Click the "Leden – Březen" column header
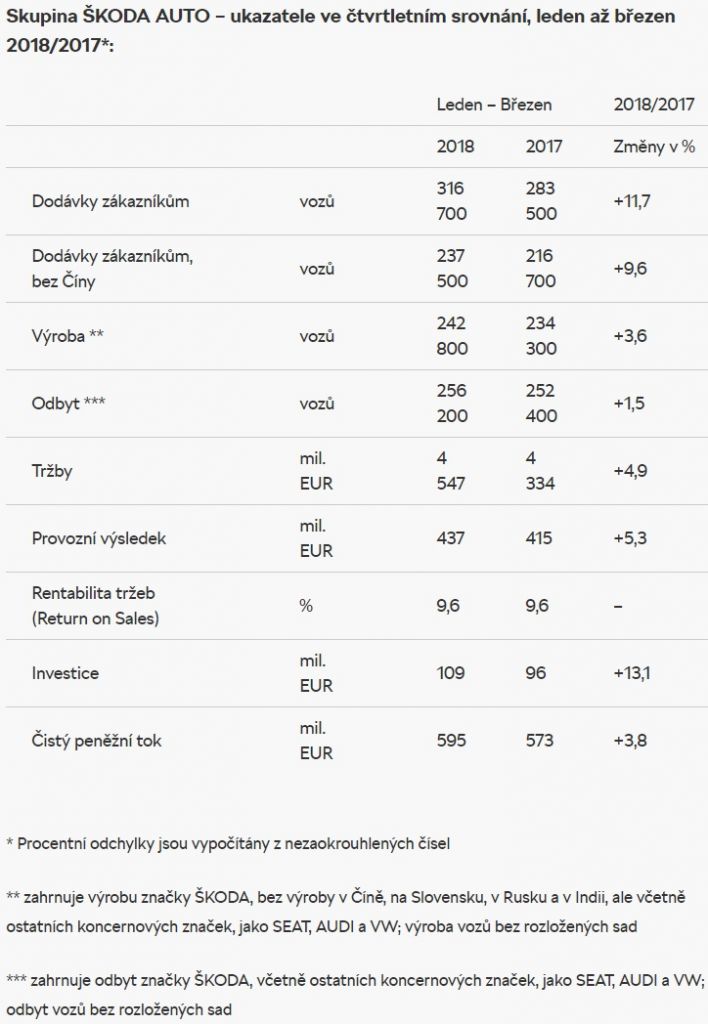The width and height of the screenshot is (708, 1024). tap(494, 104)
